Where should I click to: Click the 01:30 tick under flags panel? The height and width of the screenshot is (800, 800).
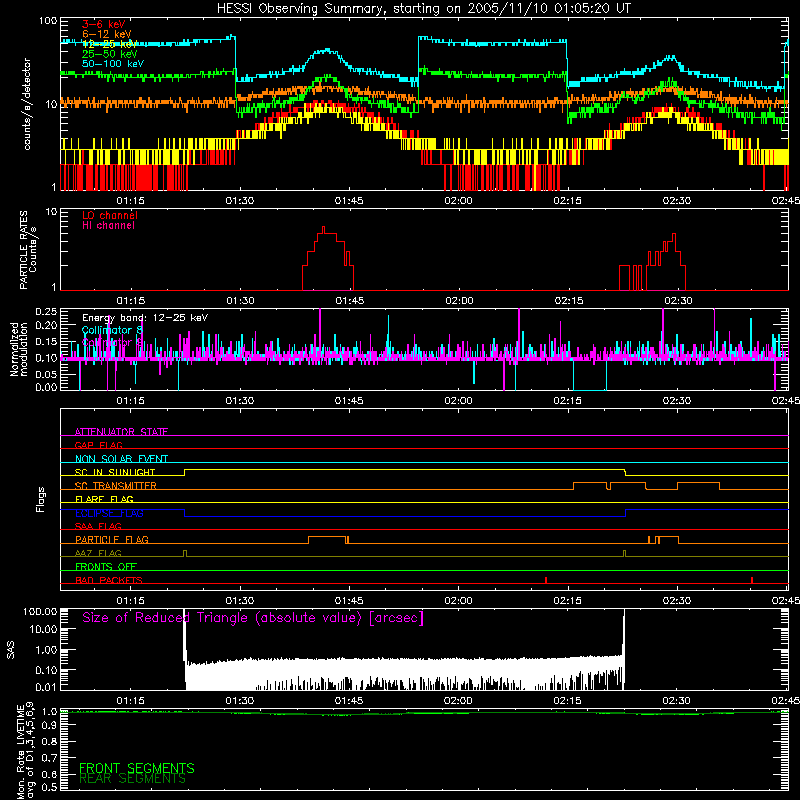[x=240, y=601]
